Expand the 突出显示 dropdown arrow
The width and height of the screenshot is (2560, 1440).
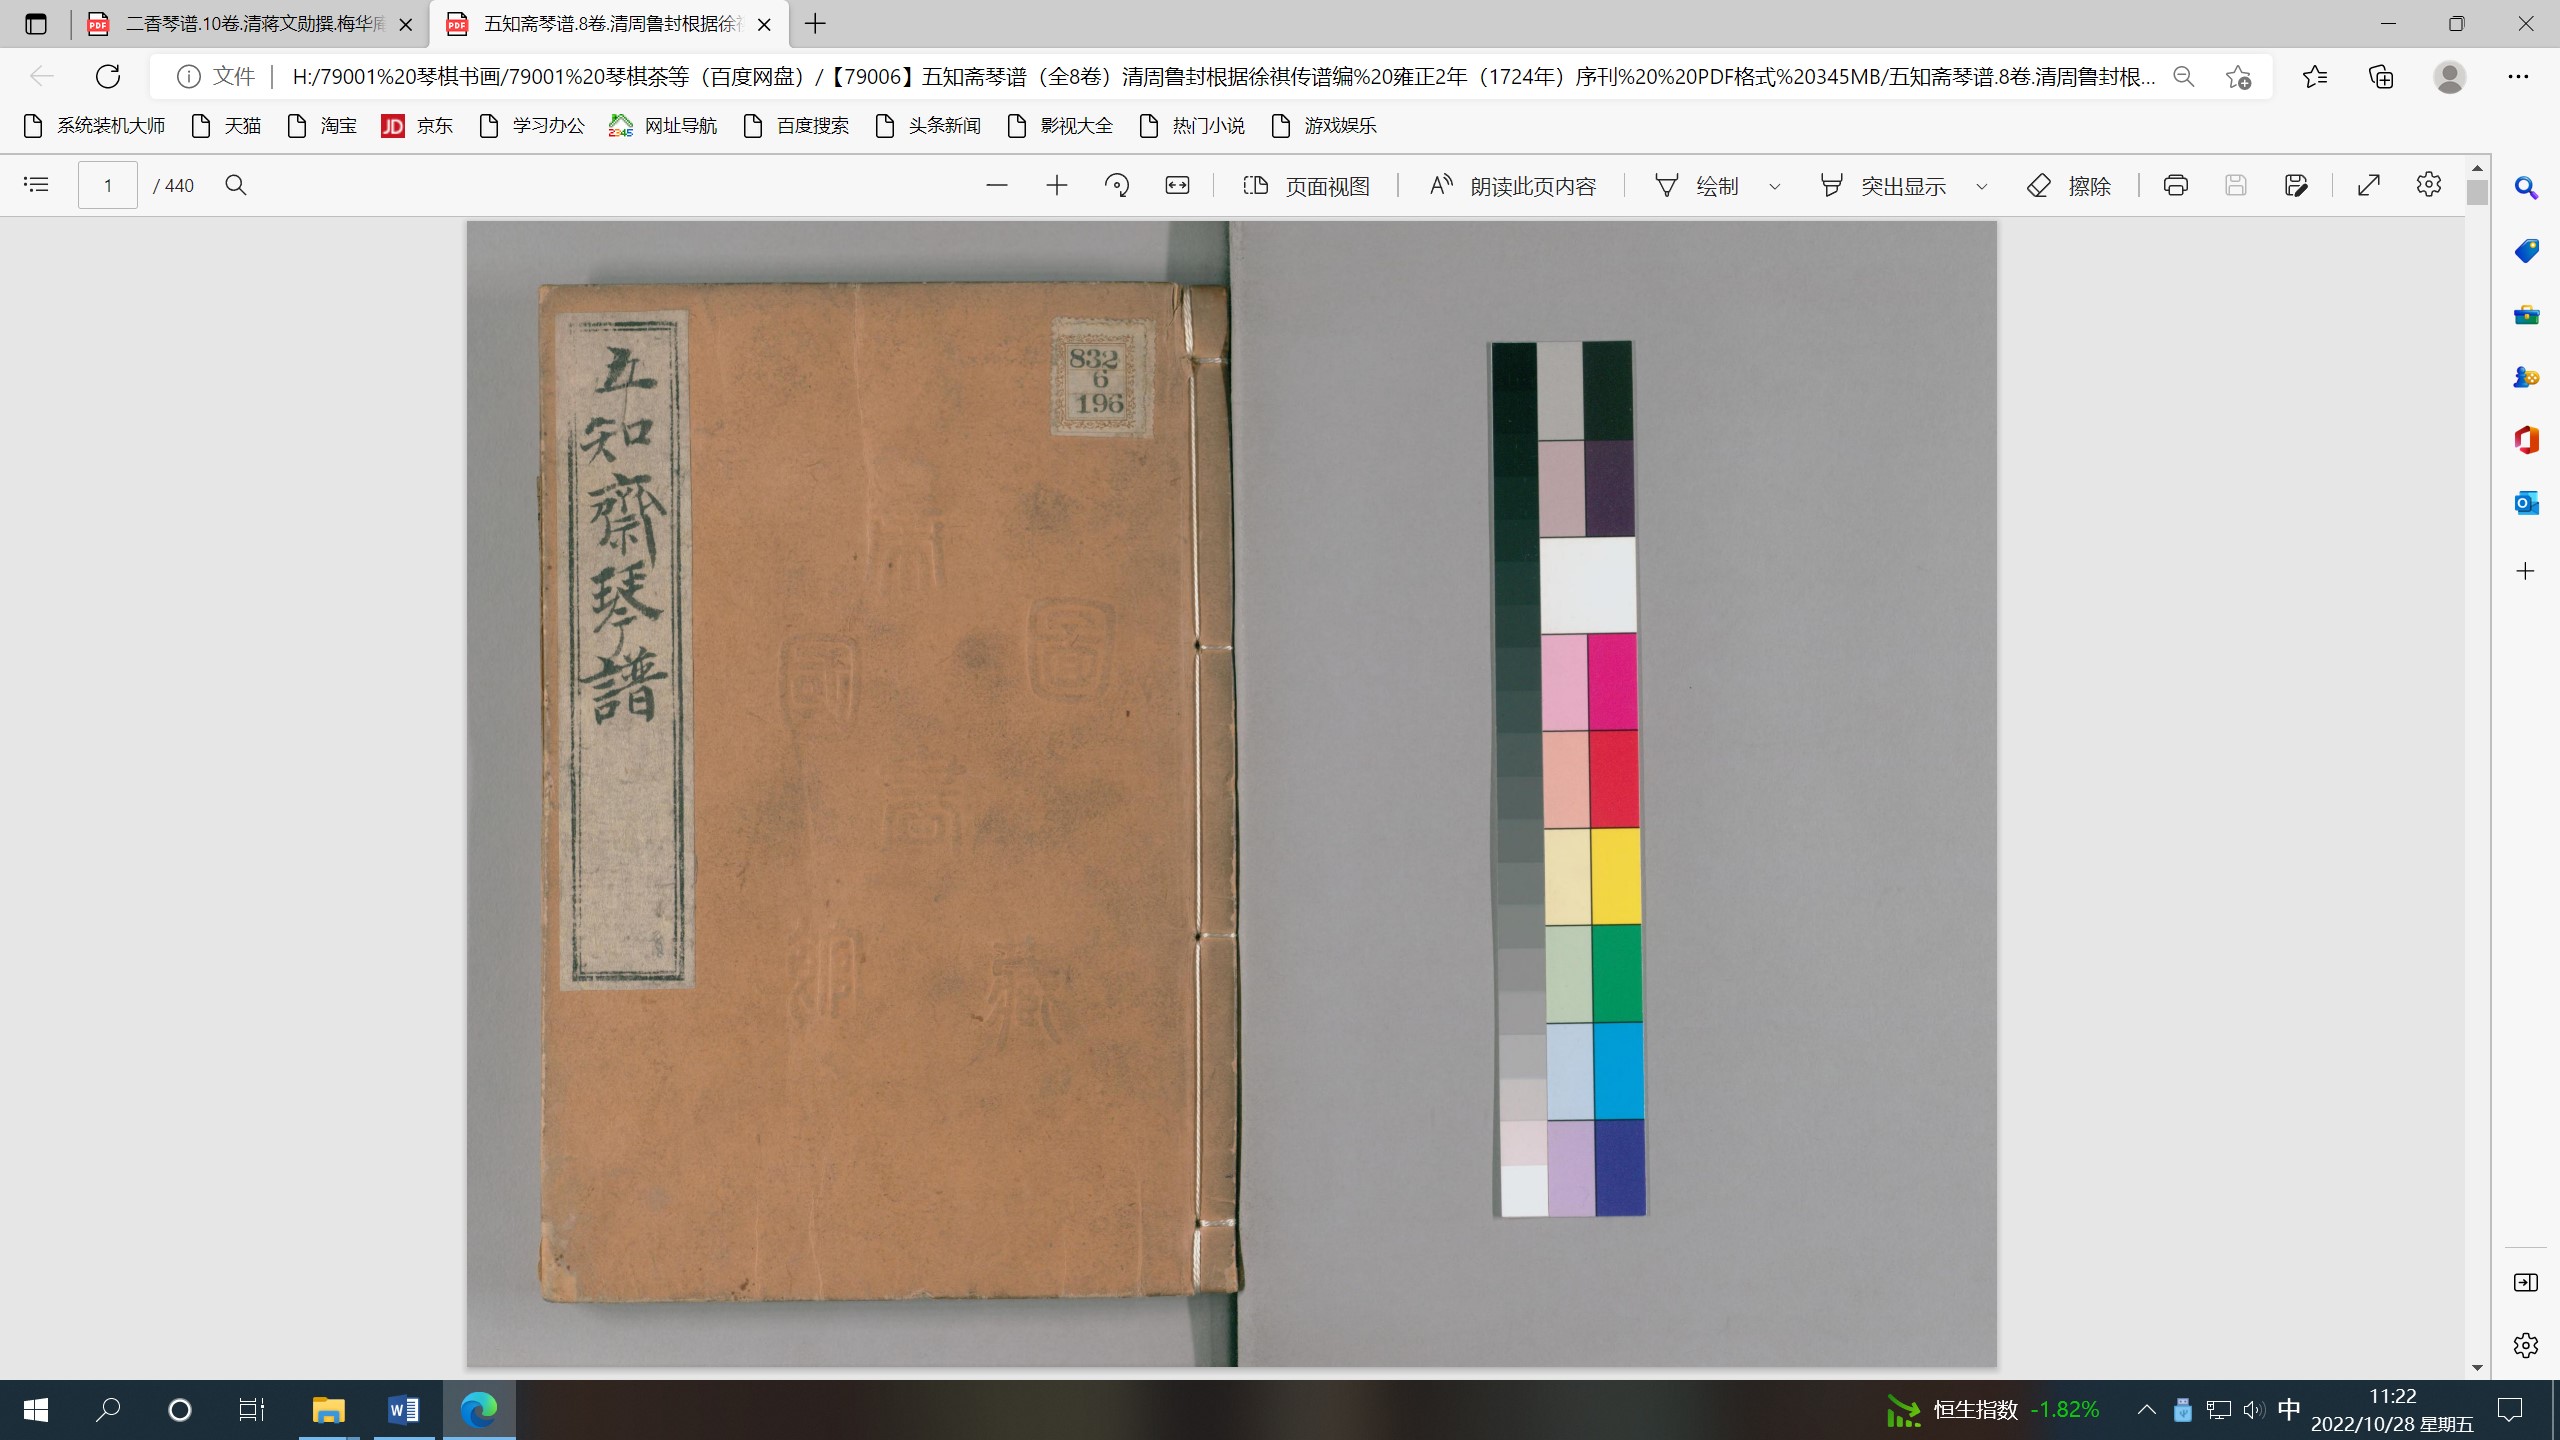click(x=1982, y=186)
